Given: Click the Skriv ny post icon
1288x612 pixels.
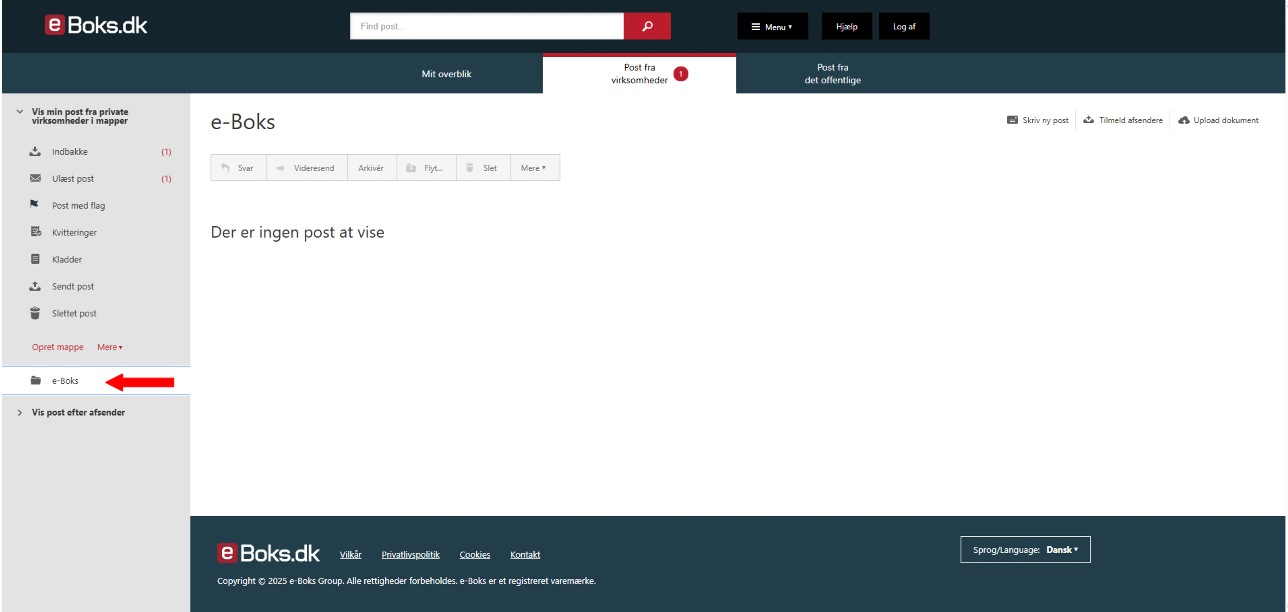Looking at the screenshot, I should [1037, 119].
